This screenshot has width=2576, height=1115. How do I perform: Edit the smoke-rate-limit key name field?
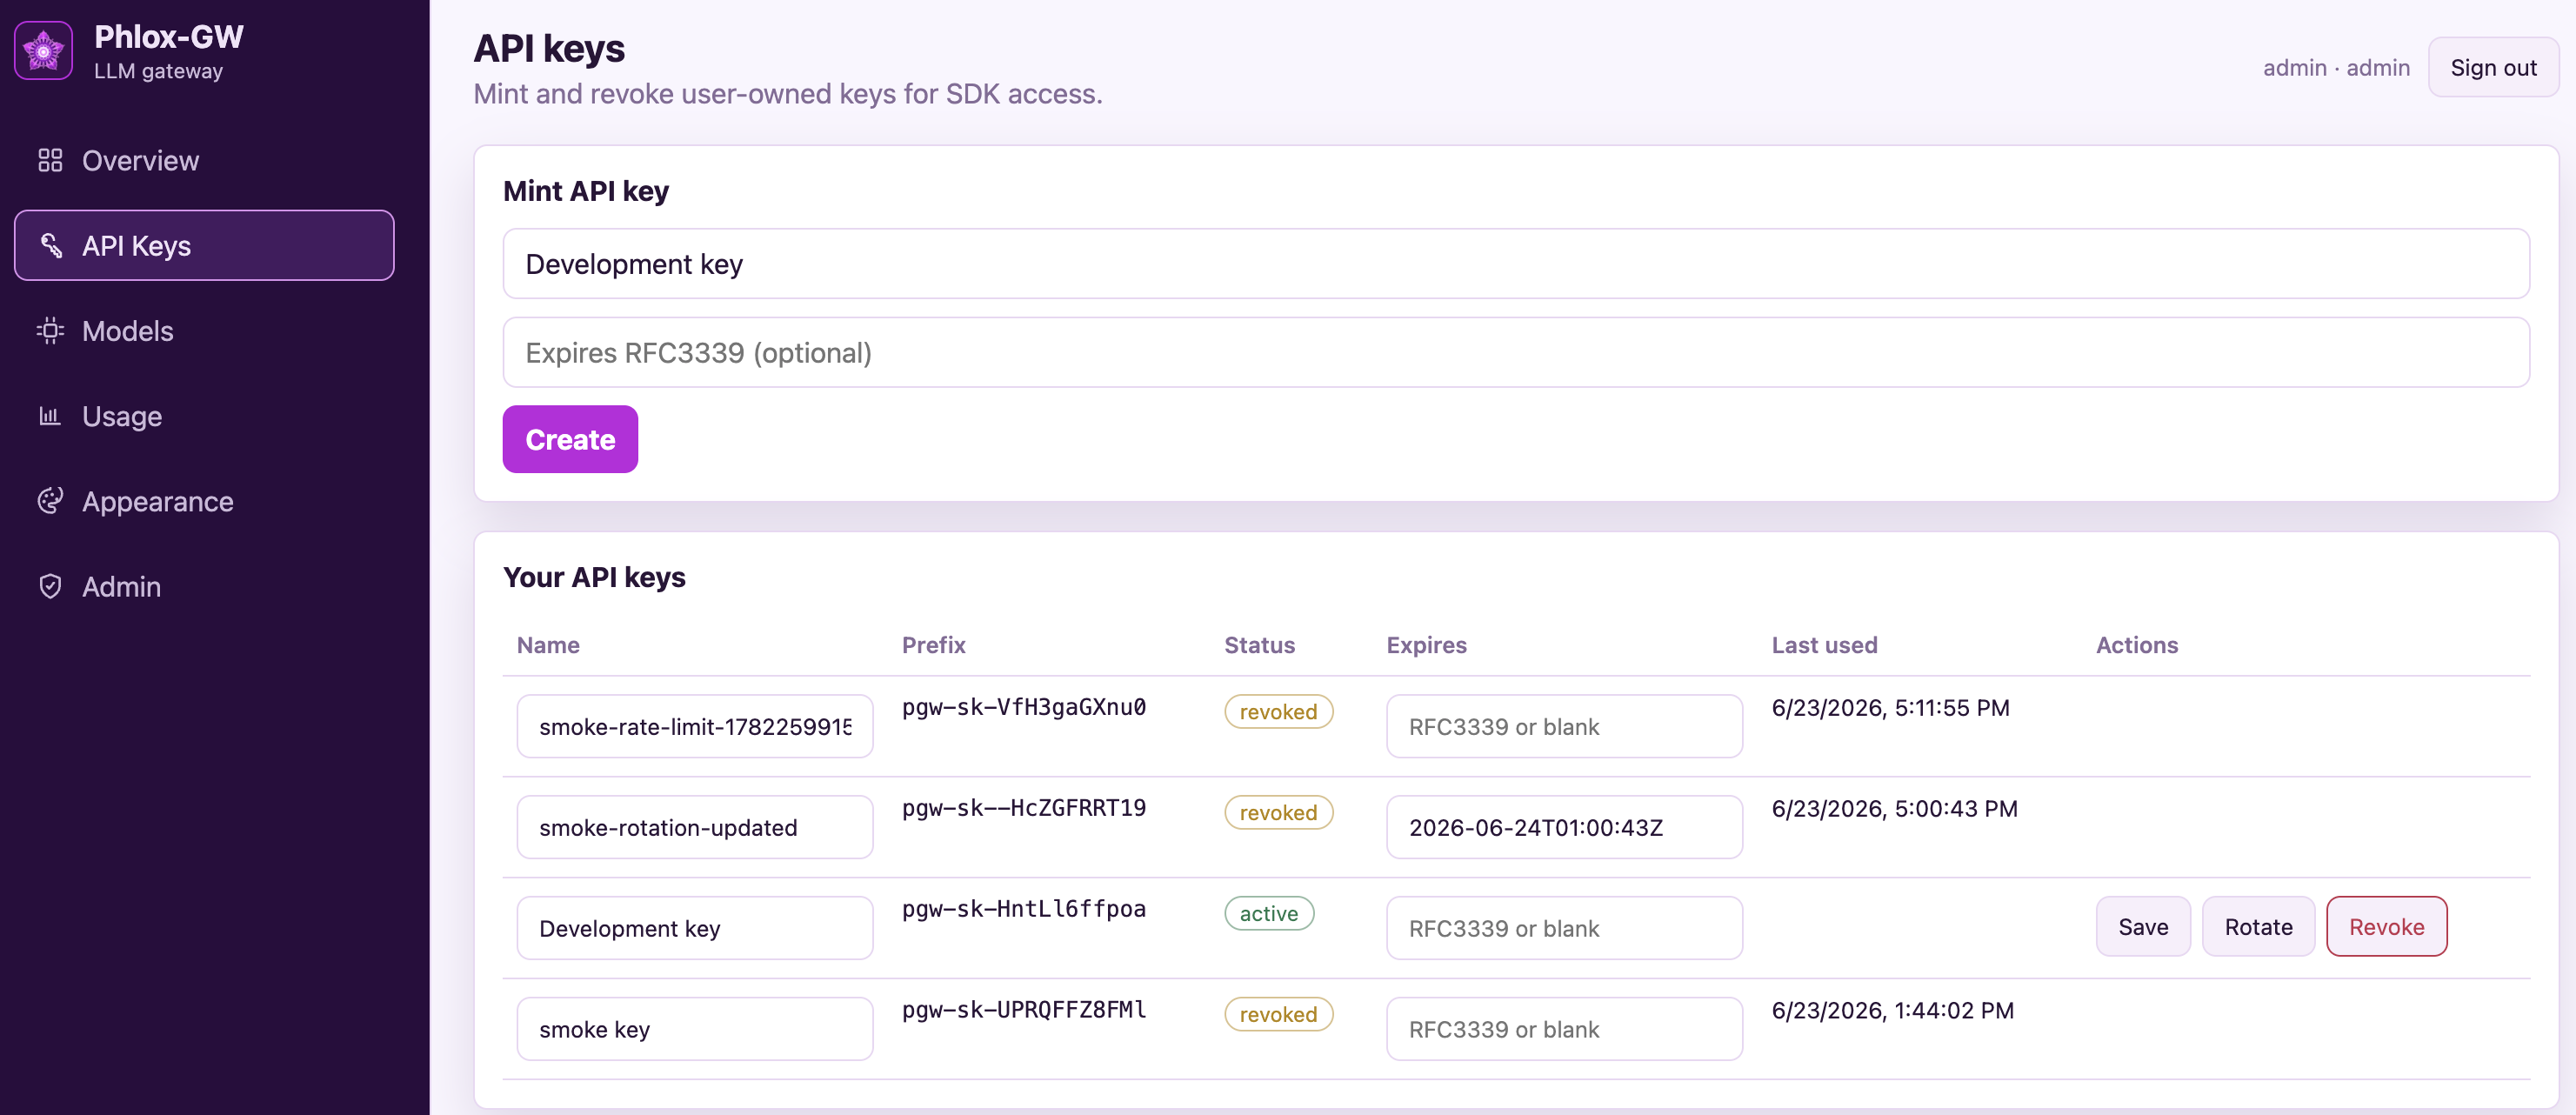point(695,726)
